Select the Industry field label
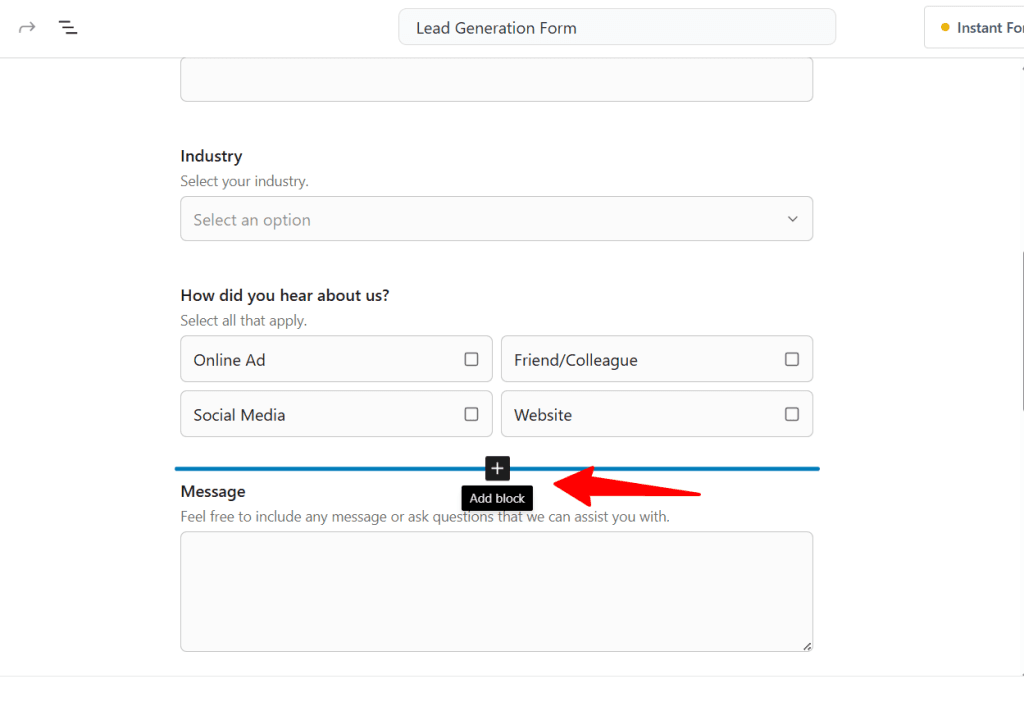 211,156
